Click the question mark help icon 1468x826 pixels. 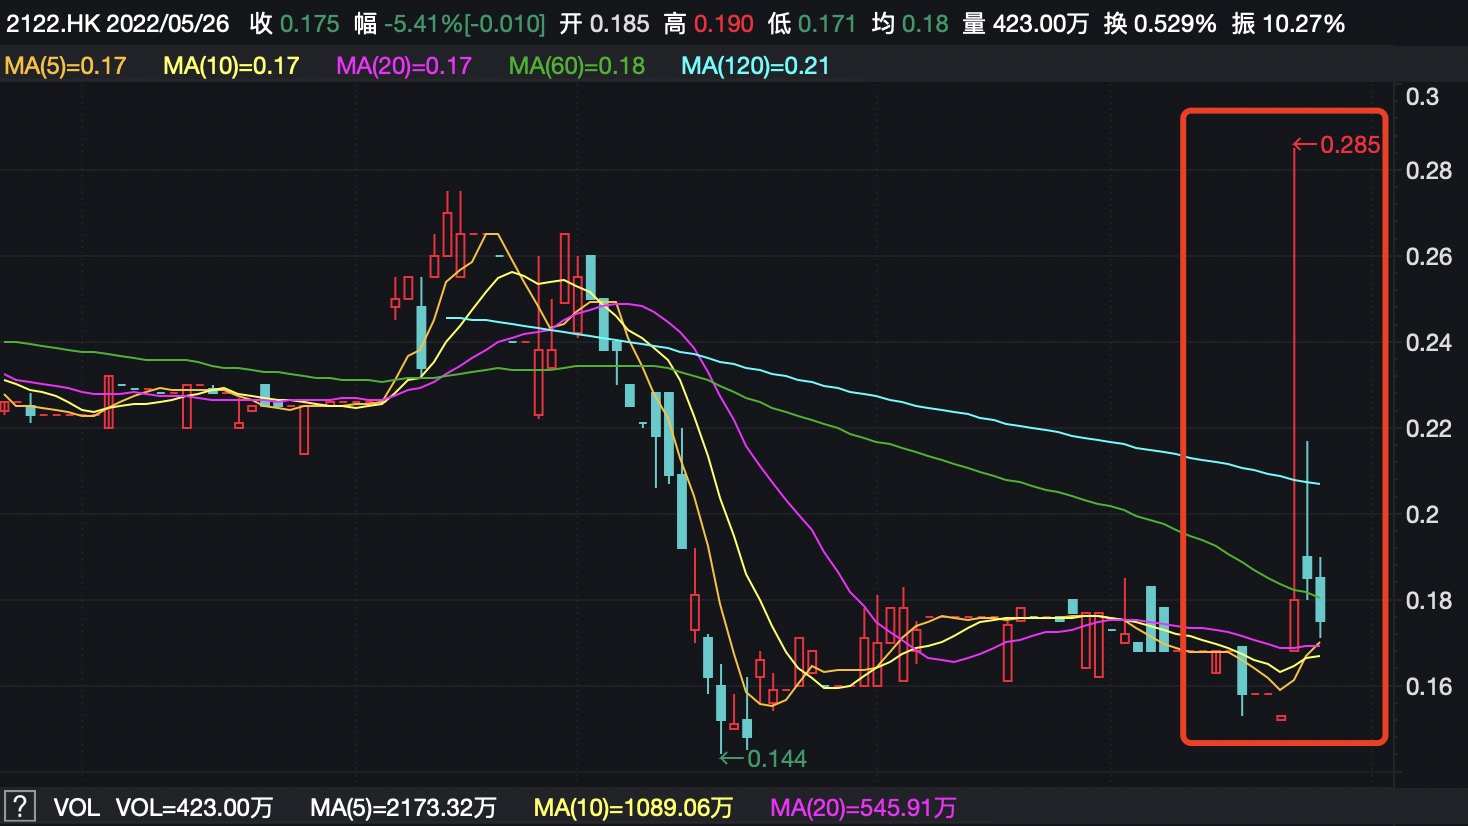click(20, 806)
